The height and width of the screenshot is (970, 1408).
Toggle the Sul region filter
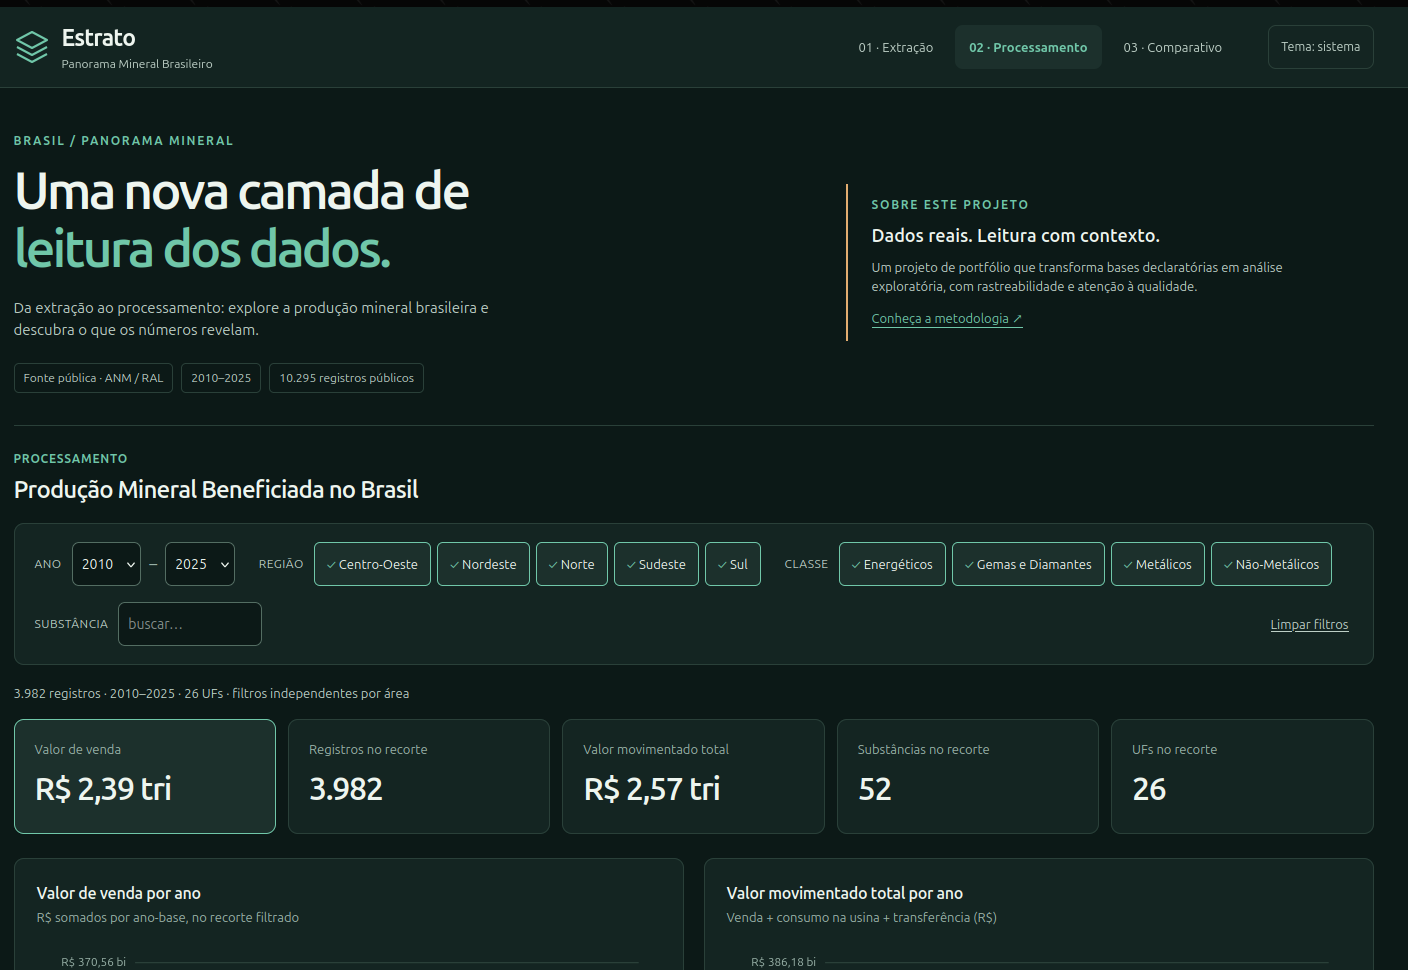point(732,564)
